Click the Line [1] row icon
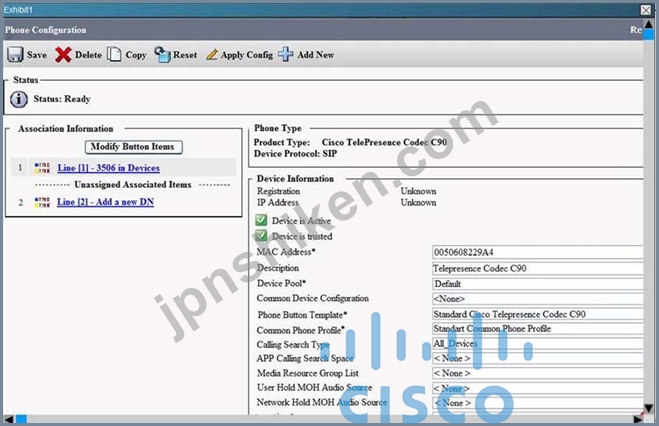This screenshot has width=659, height=426. 42,168
